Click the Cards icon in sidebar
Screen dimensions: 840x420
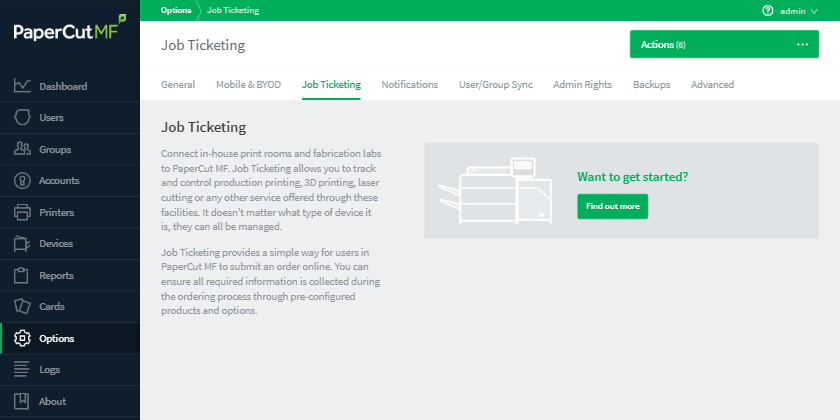tap(22, 306)
